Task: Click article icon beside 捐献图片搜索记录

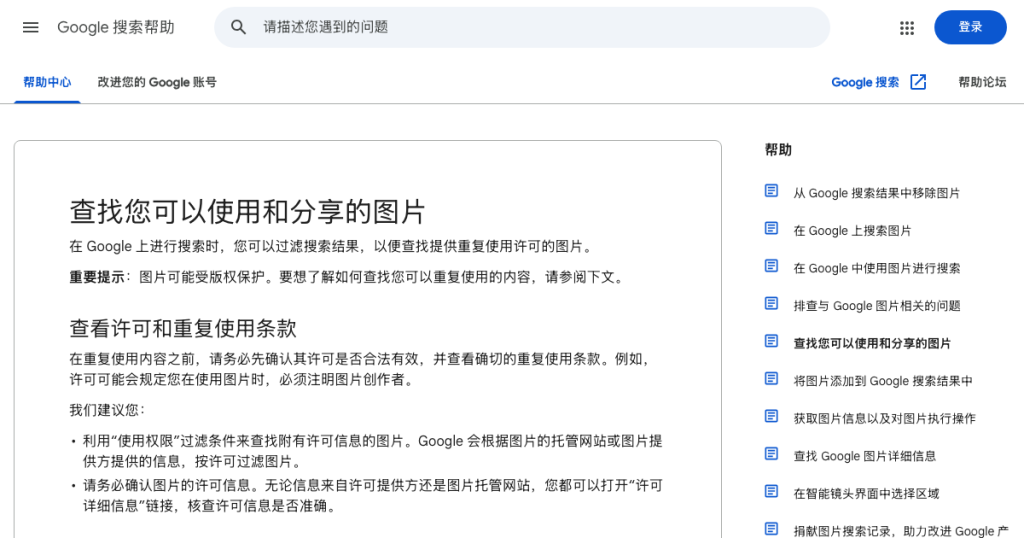Action: 771,529
